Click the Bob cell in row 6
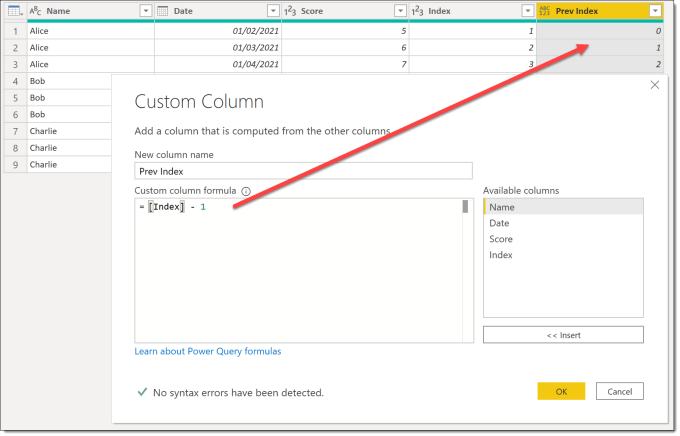The image size is (680, 436). [69, 115]
